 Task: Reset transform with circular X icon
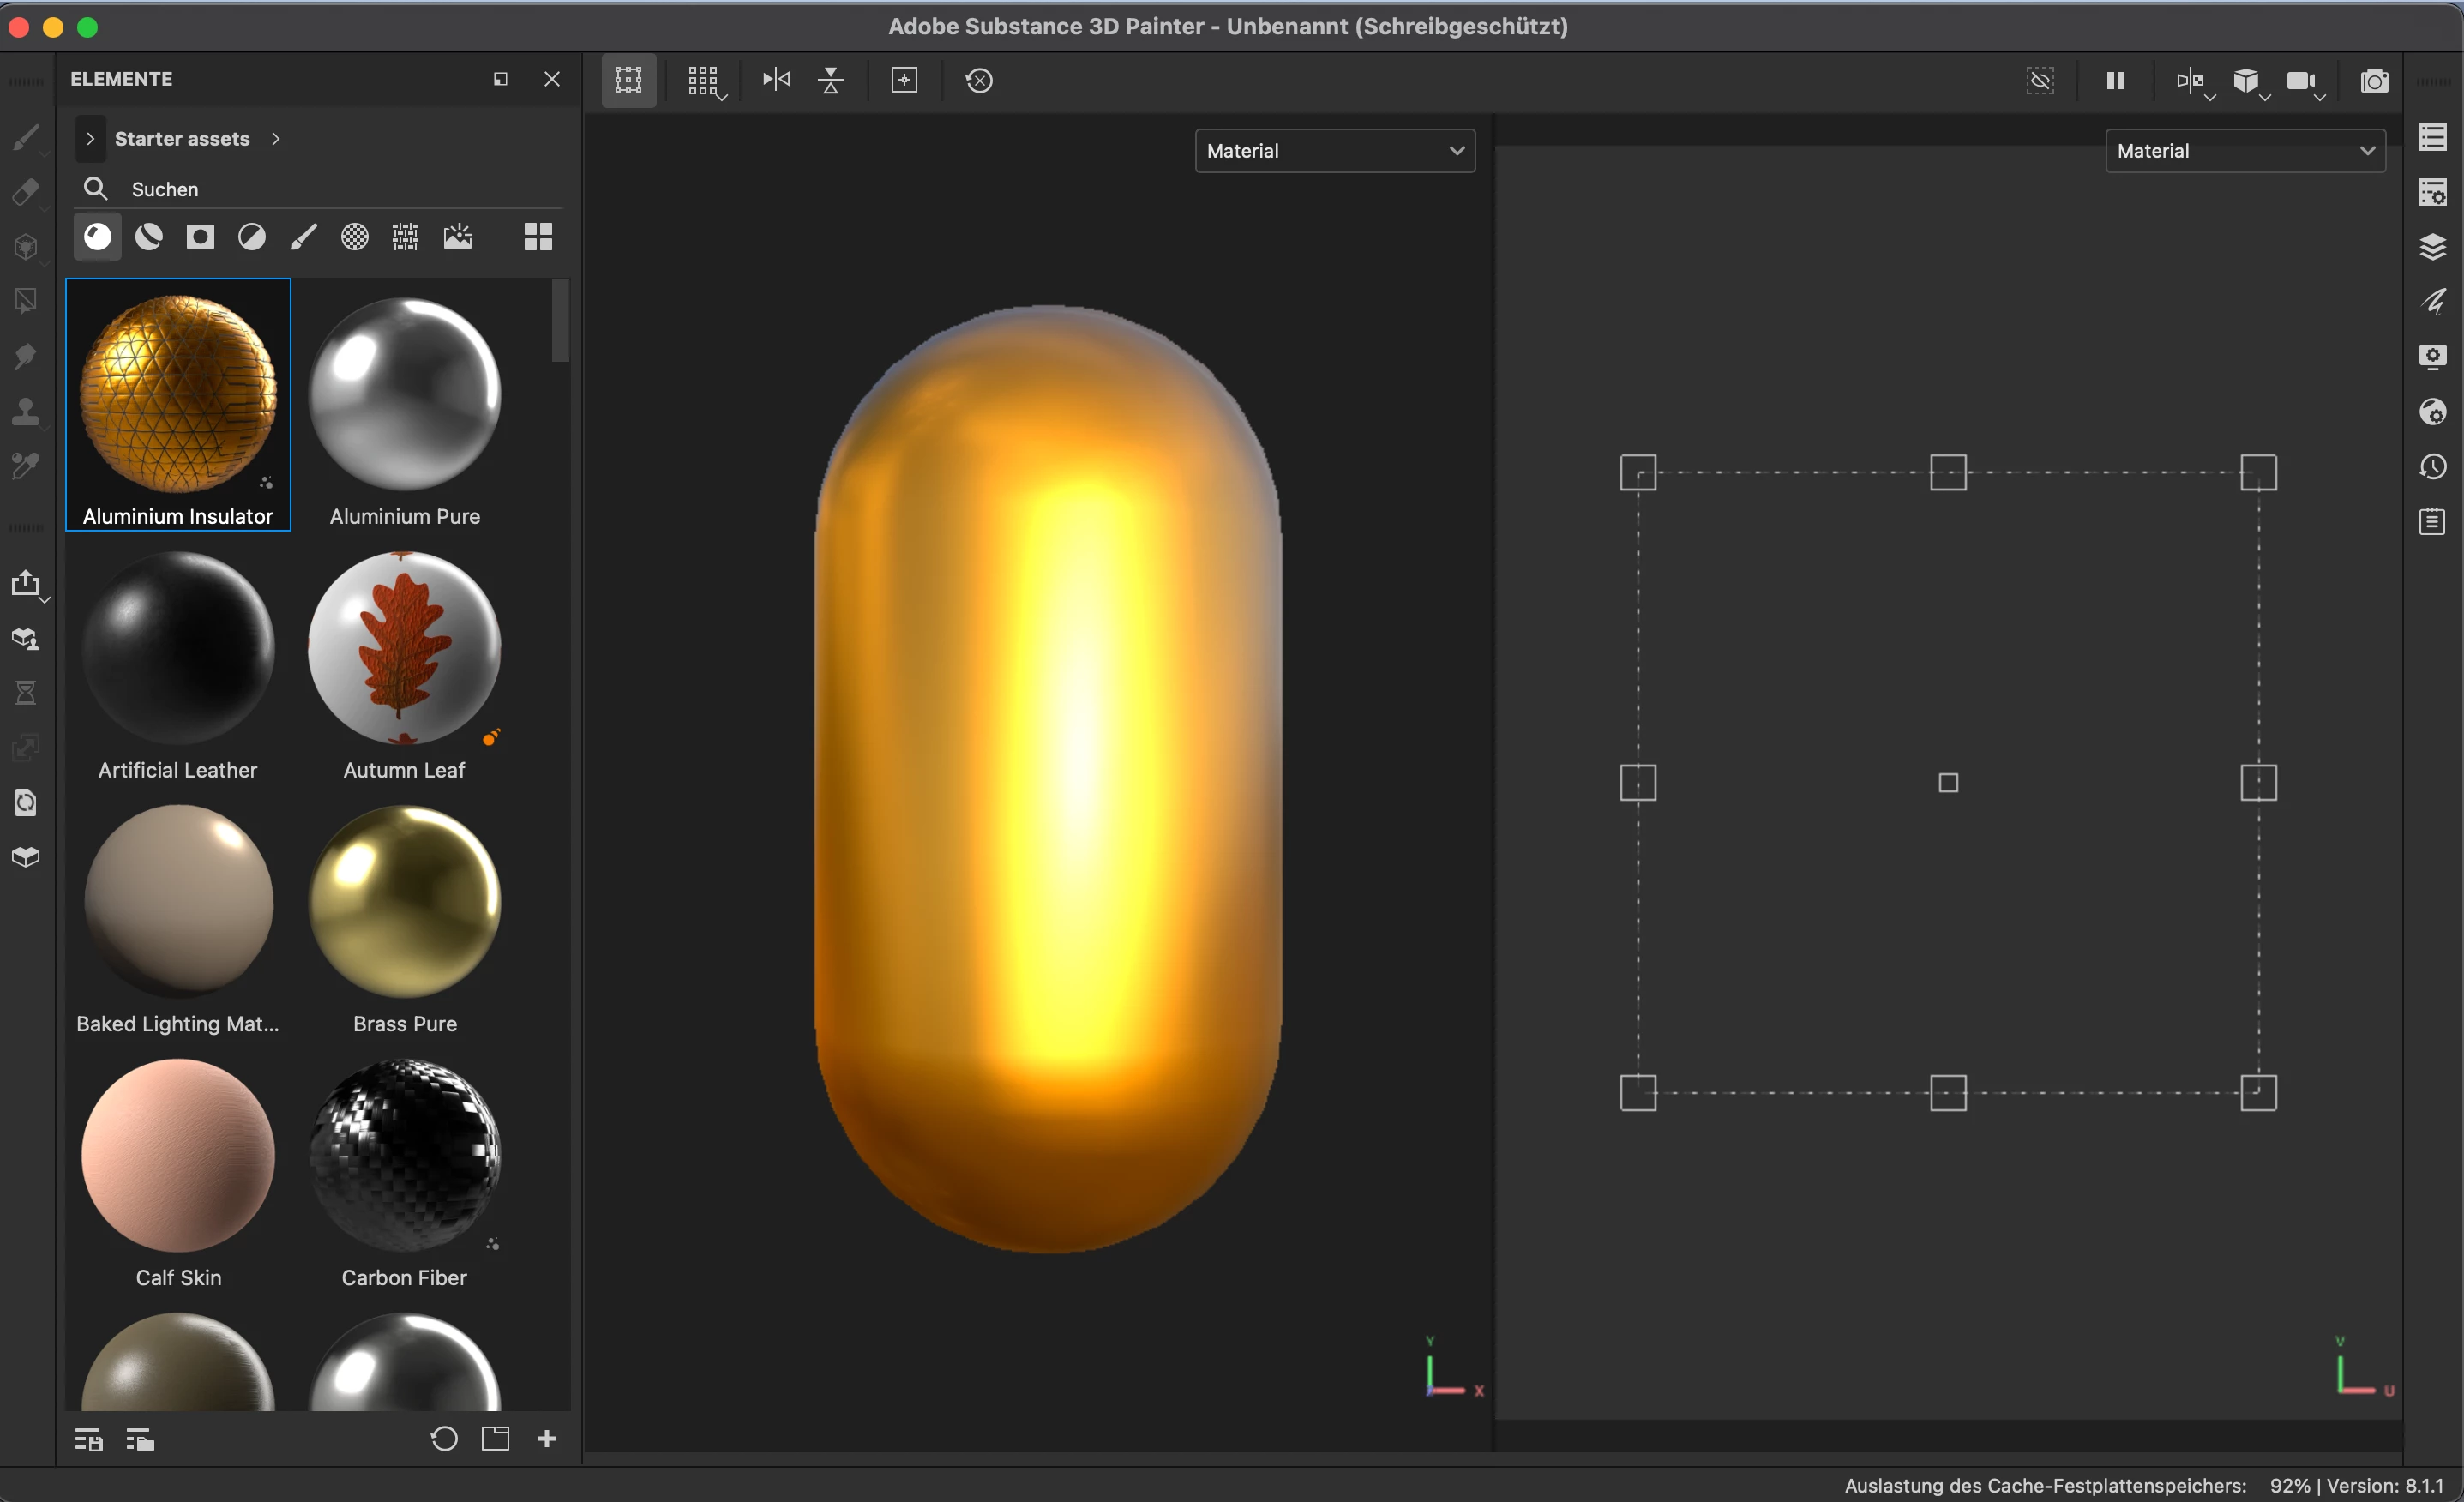pyautogui.click(x=979, y=80)
